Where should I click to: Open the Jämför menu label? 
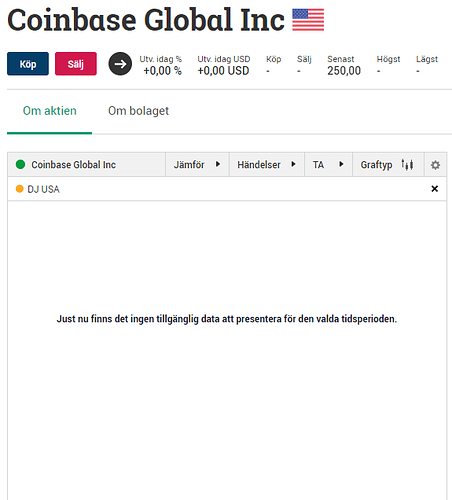point(189,165)
